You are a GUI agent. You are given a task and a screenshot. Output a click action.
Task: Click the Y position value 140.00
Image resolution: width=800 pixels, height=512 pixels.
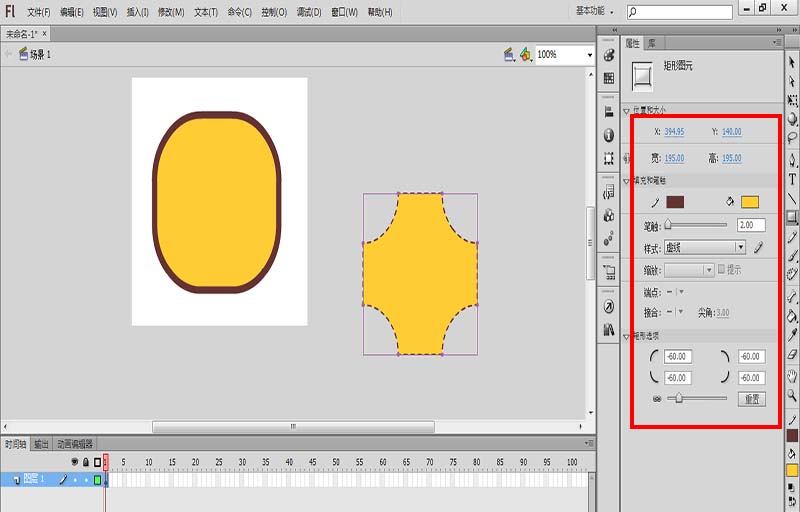(x=732, y=132)
